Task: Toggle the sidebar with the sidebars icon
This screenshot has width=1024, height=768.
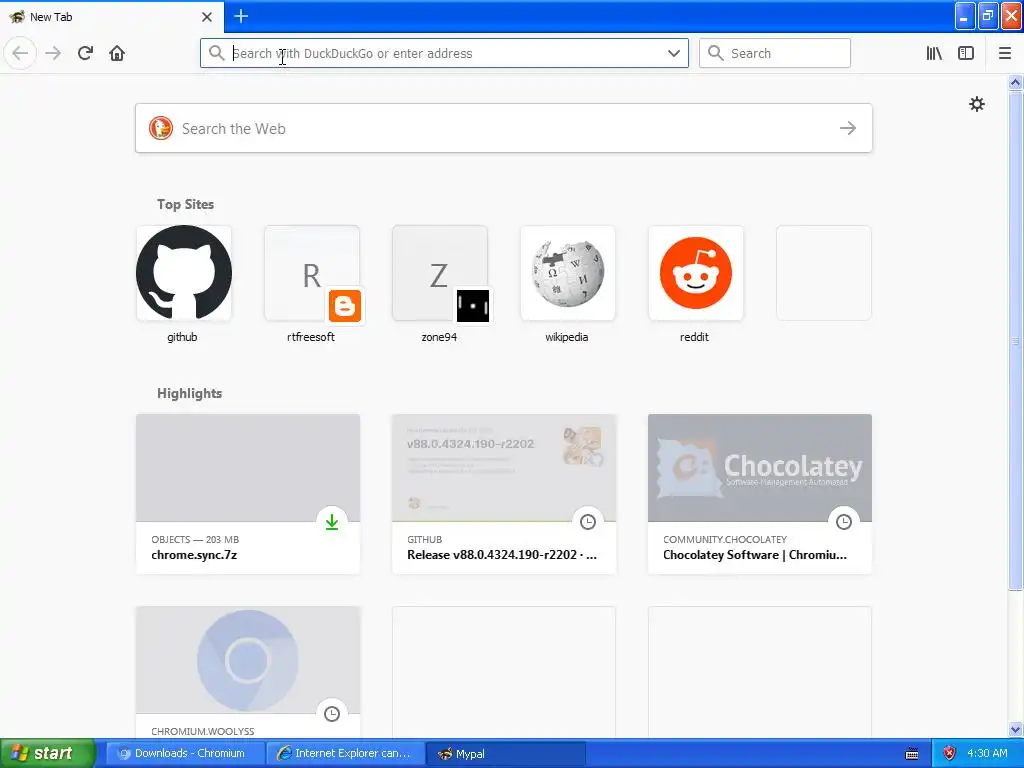Action: 966,53
